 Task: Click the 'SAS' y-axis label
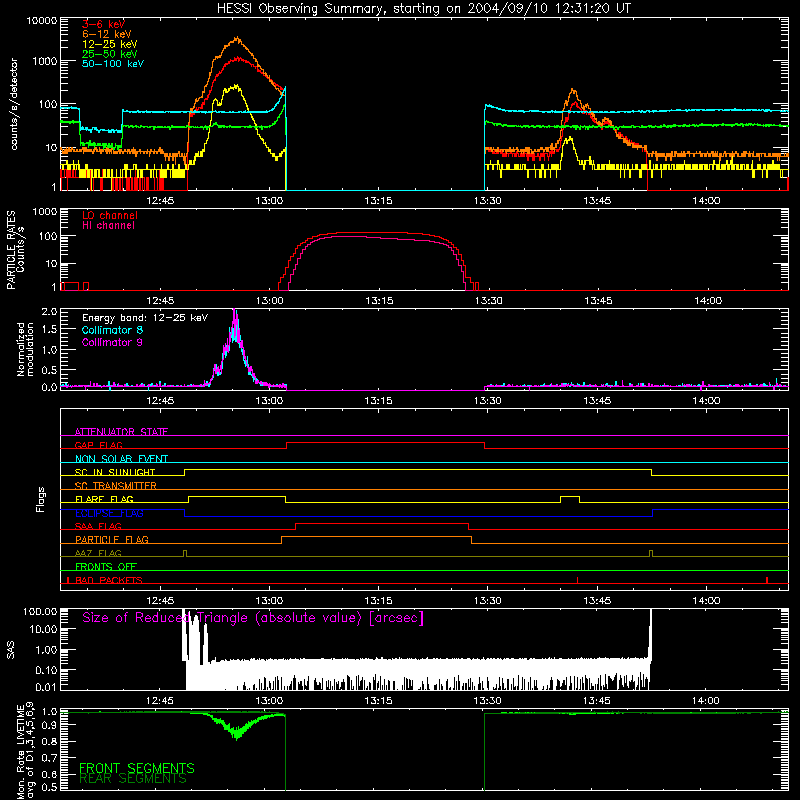[10, 650]
